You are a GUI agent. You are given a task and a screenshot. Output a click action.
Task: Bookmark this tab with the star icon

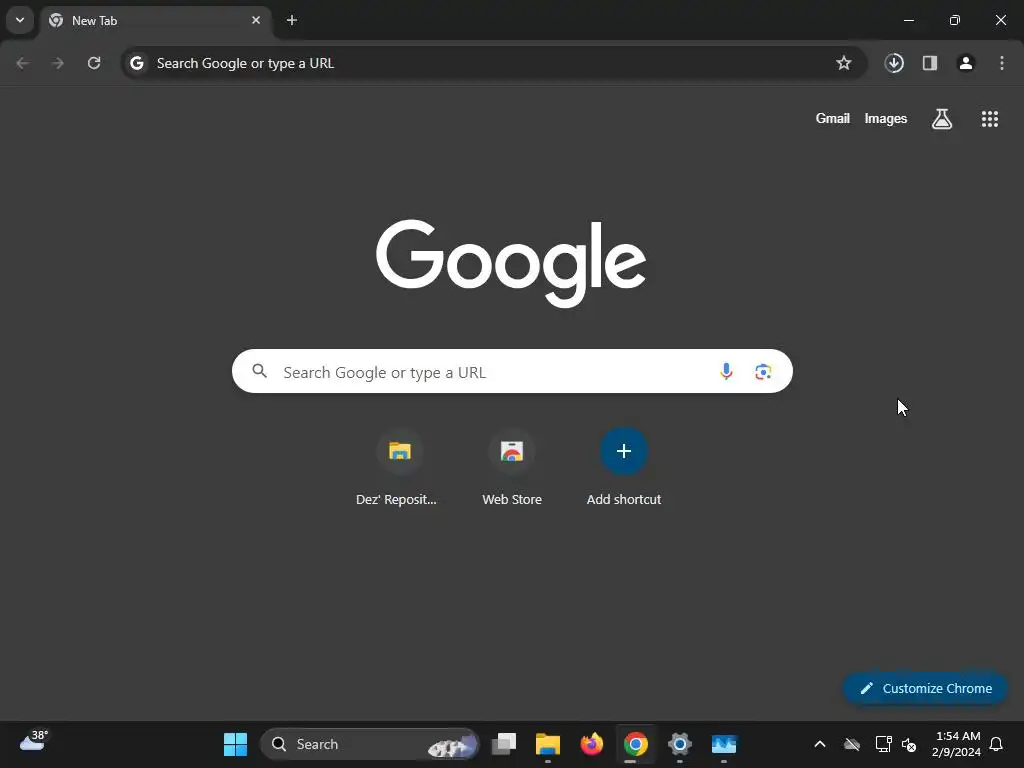coord(844,63)
